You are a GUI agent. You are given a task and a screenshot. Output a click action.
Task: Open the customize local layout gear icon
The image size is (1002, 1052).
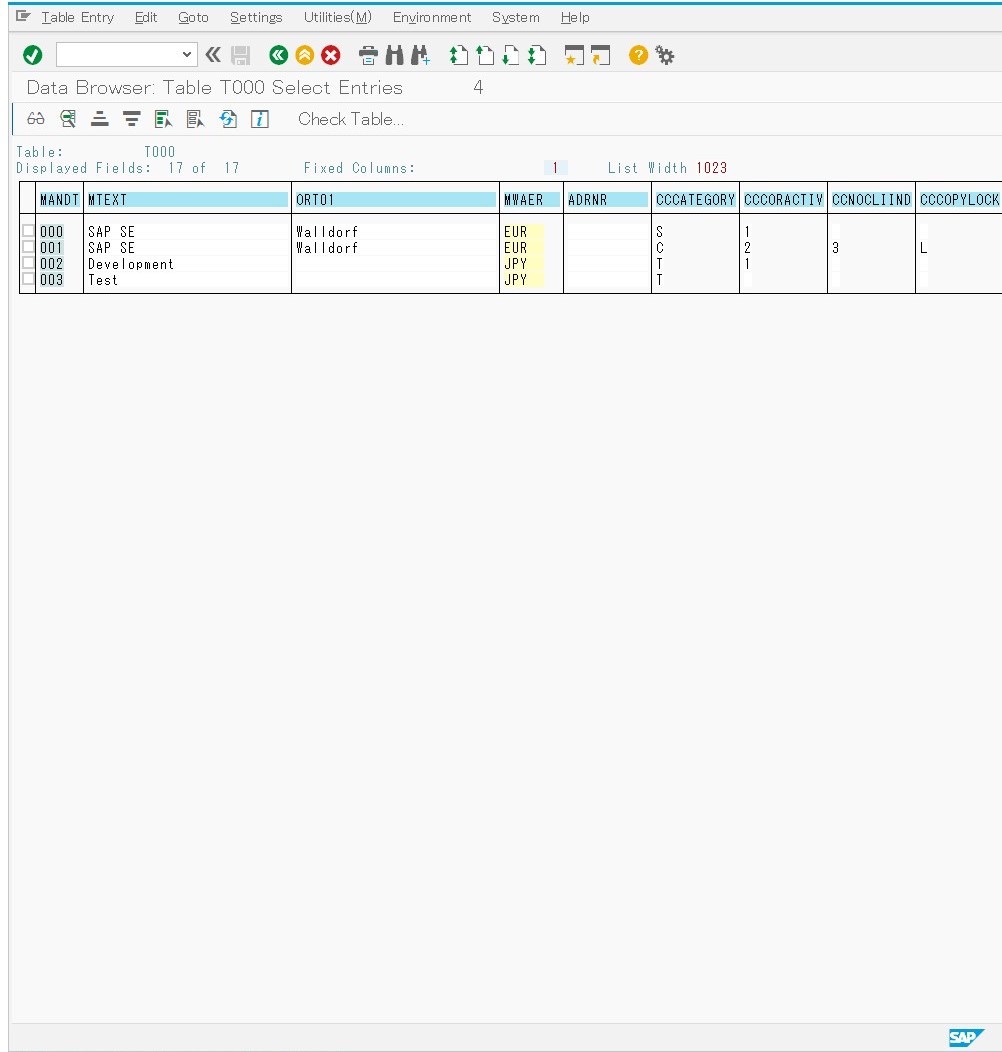(665, 55)
